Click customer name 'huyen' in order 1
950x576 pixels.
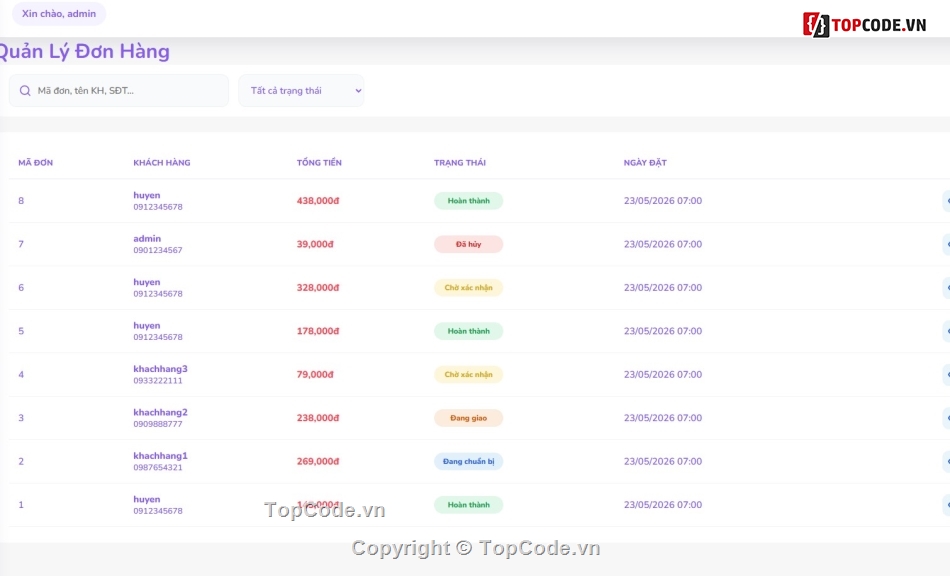pos(147,499)
